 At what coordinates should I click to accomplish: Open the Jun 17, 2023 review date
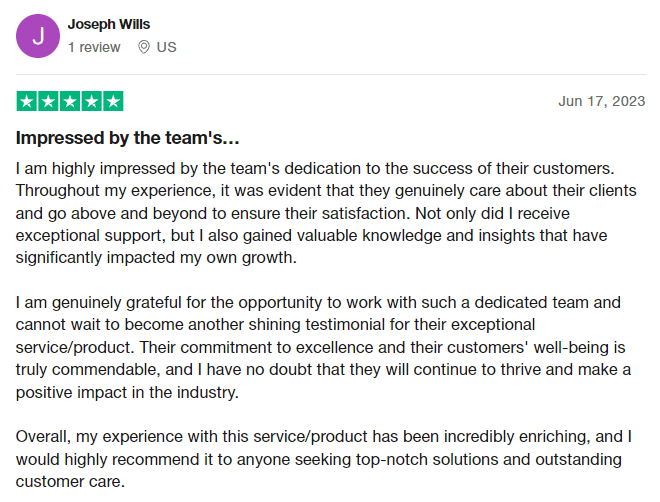click(x=601, y=101)
